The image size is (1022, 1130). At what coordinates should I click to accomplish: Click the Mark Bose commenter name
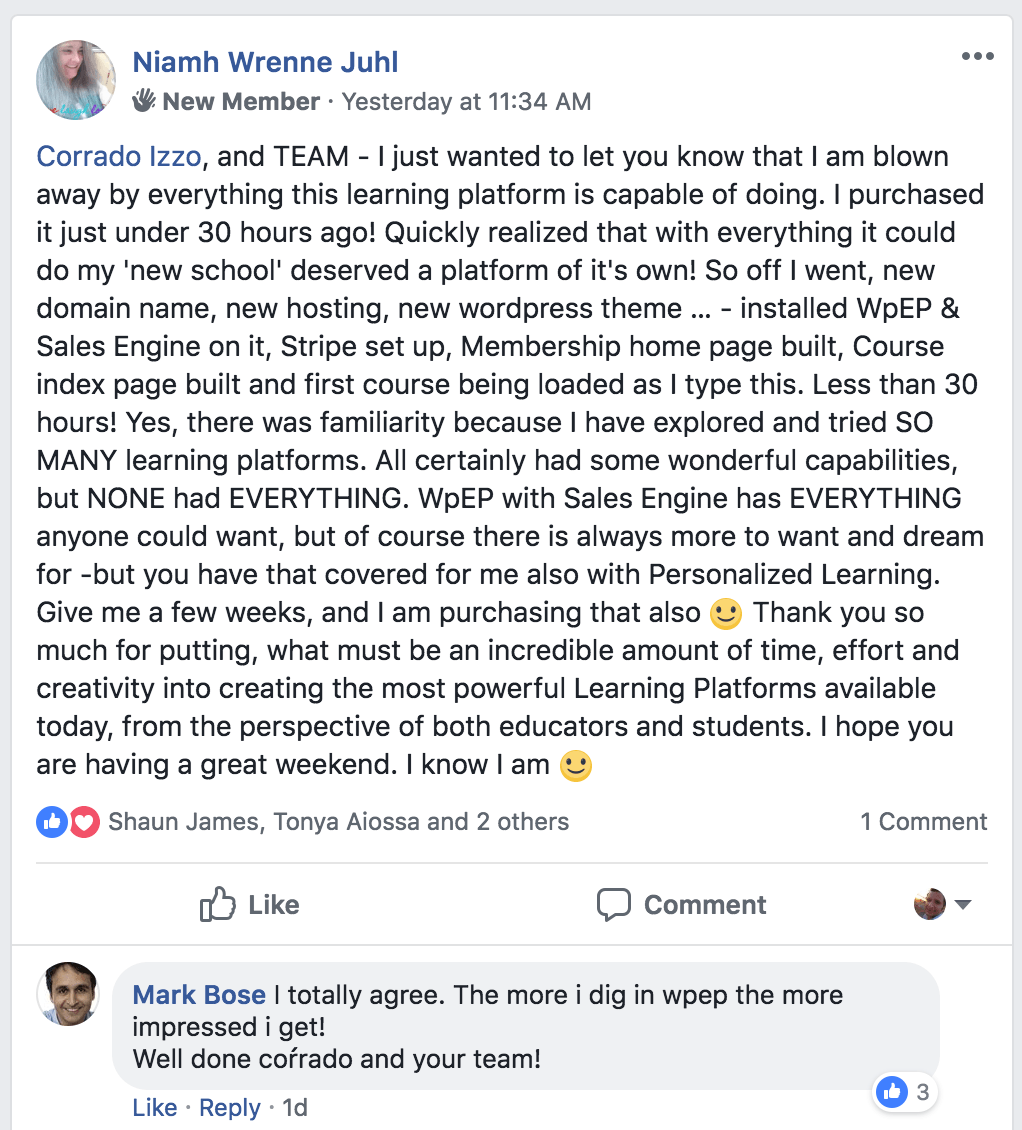(199, 995)
